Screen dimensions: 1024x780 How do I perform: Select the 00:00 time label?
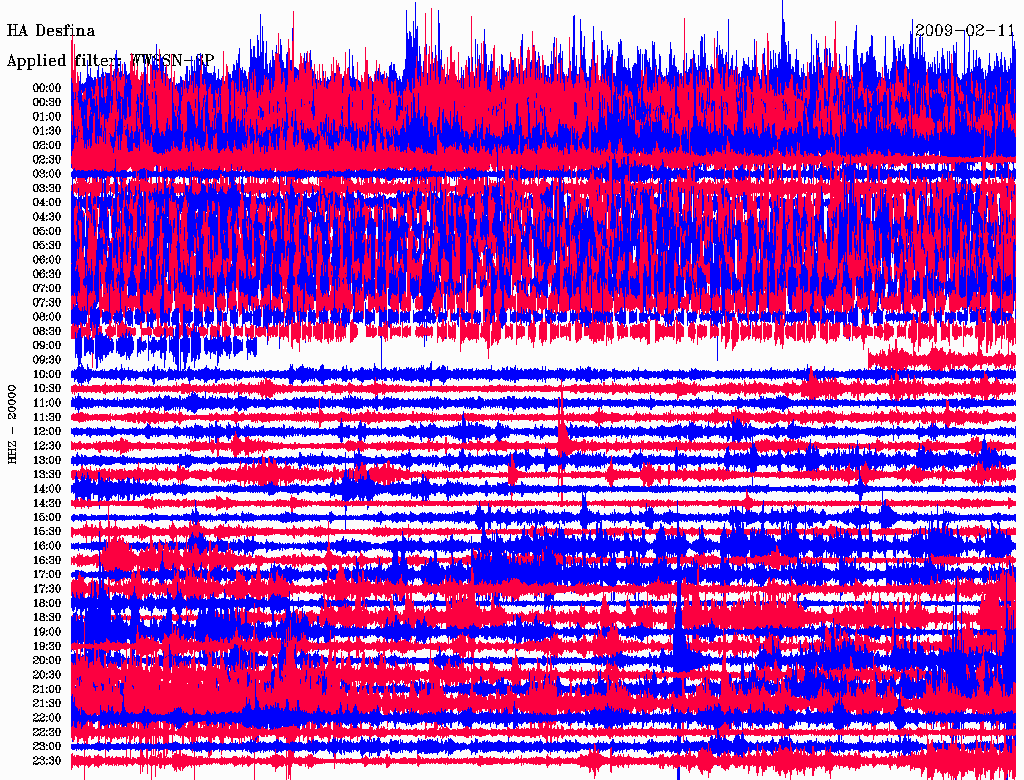[47, 88]
